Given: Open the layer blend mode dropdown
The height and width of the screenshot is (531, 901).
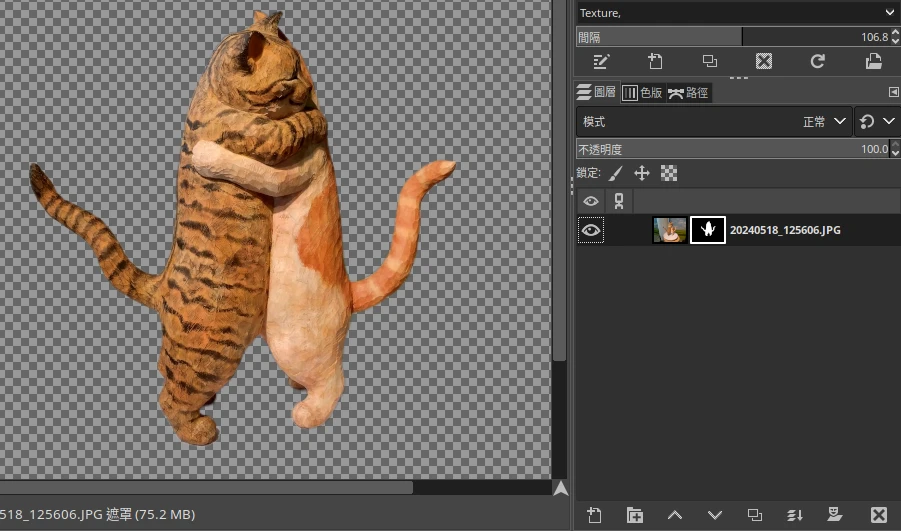Looking at the screenshot, I should pos(714,122).
